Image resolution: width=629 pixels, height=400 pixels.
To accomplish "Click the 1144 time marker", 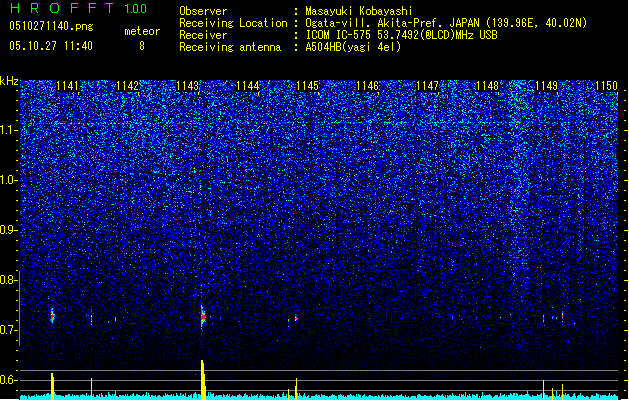I will click(x=248, y=86).
